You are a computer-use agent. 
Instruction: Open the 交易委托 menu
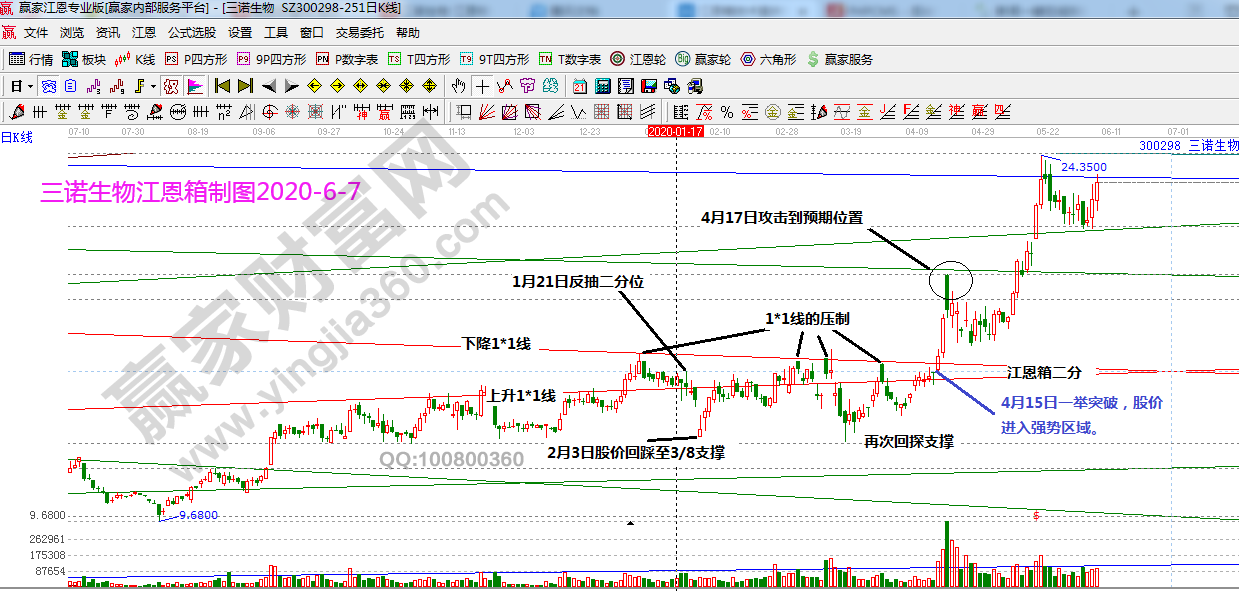[x=359, y=32]
